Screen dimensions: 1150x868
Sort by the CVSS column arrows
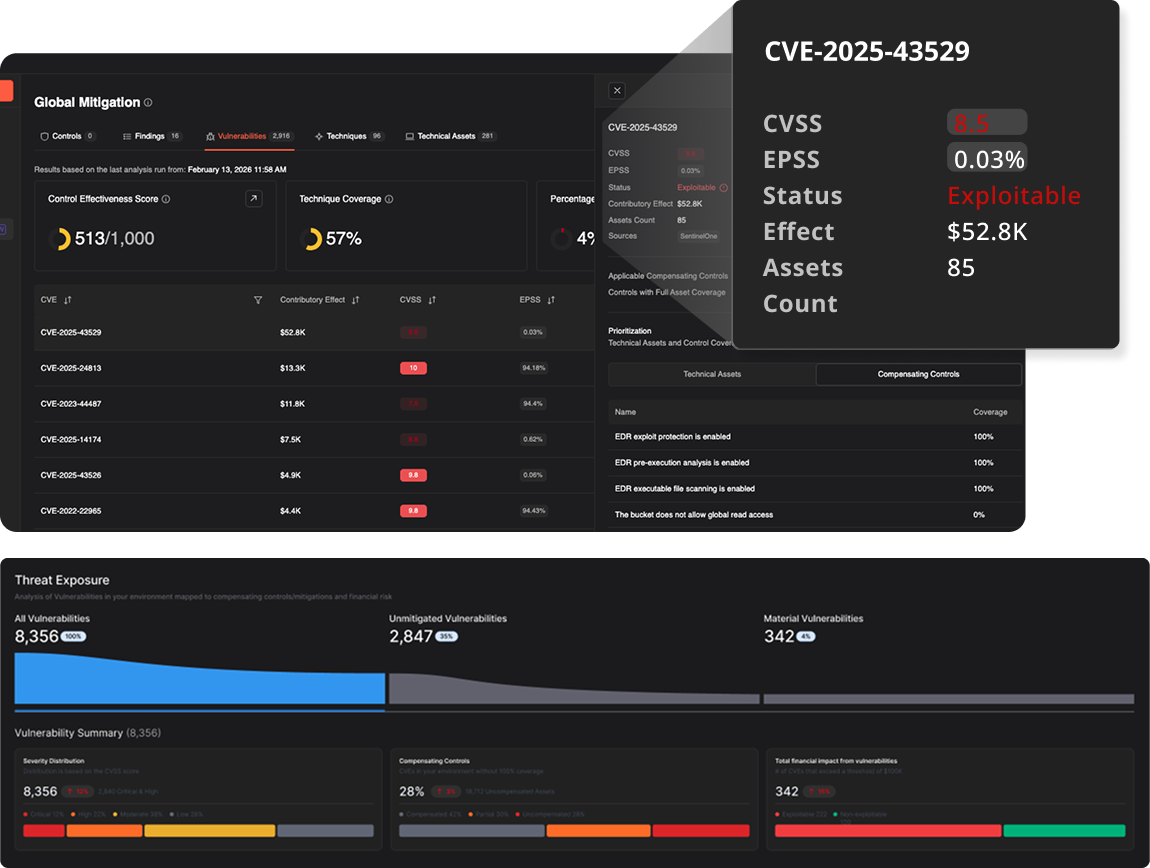(432, 300)
